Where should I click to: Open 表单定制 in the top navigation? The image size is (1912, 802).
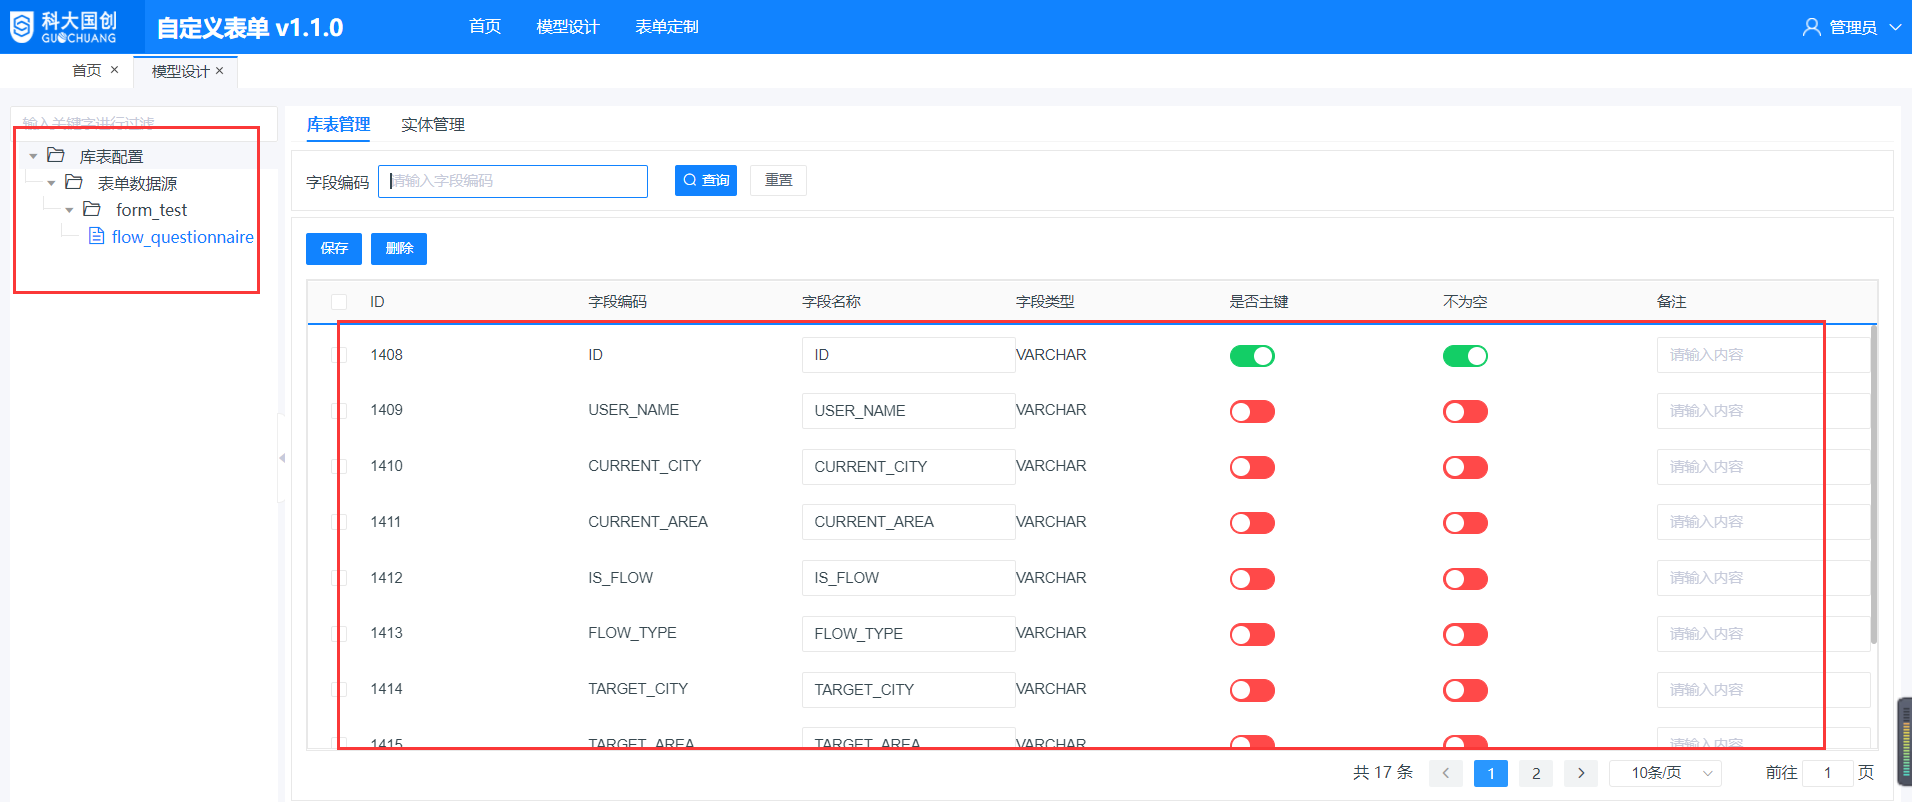pyautogui.click(x=667, y=27)
